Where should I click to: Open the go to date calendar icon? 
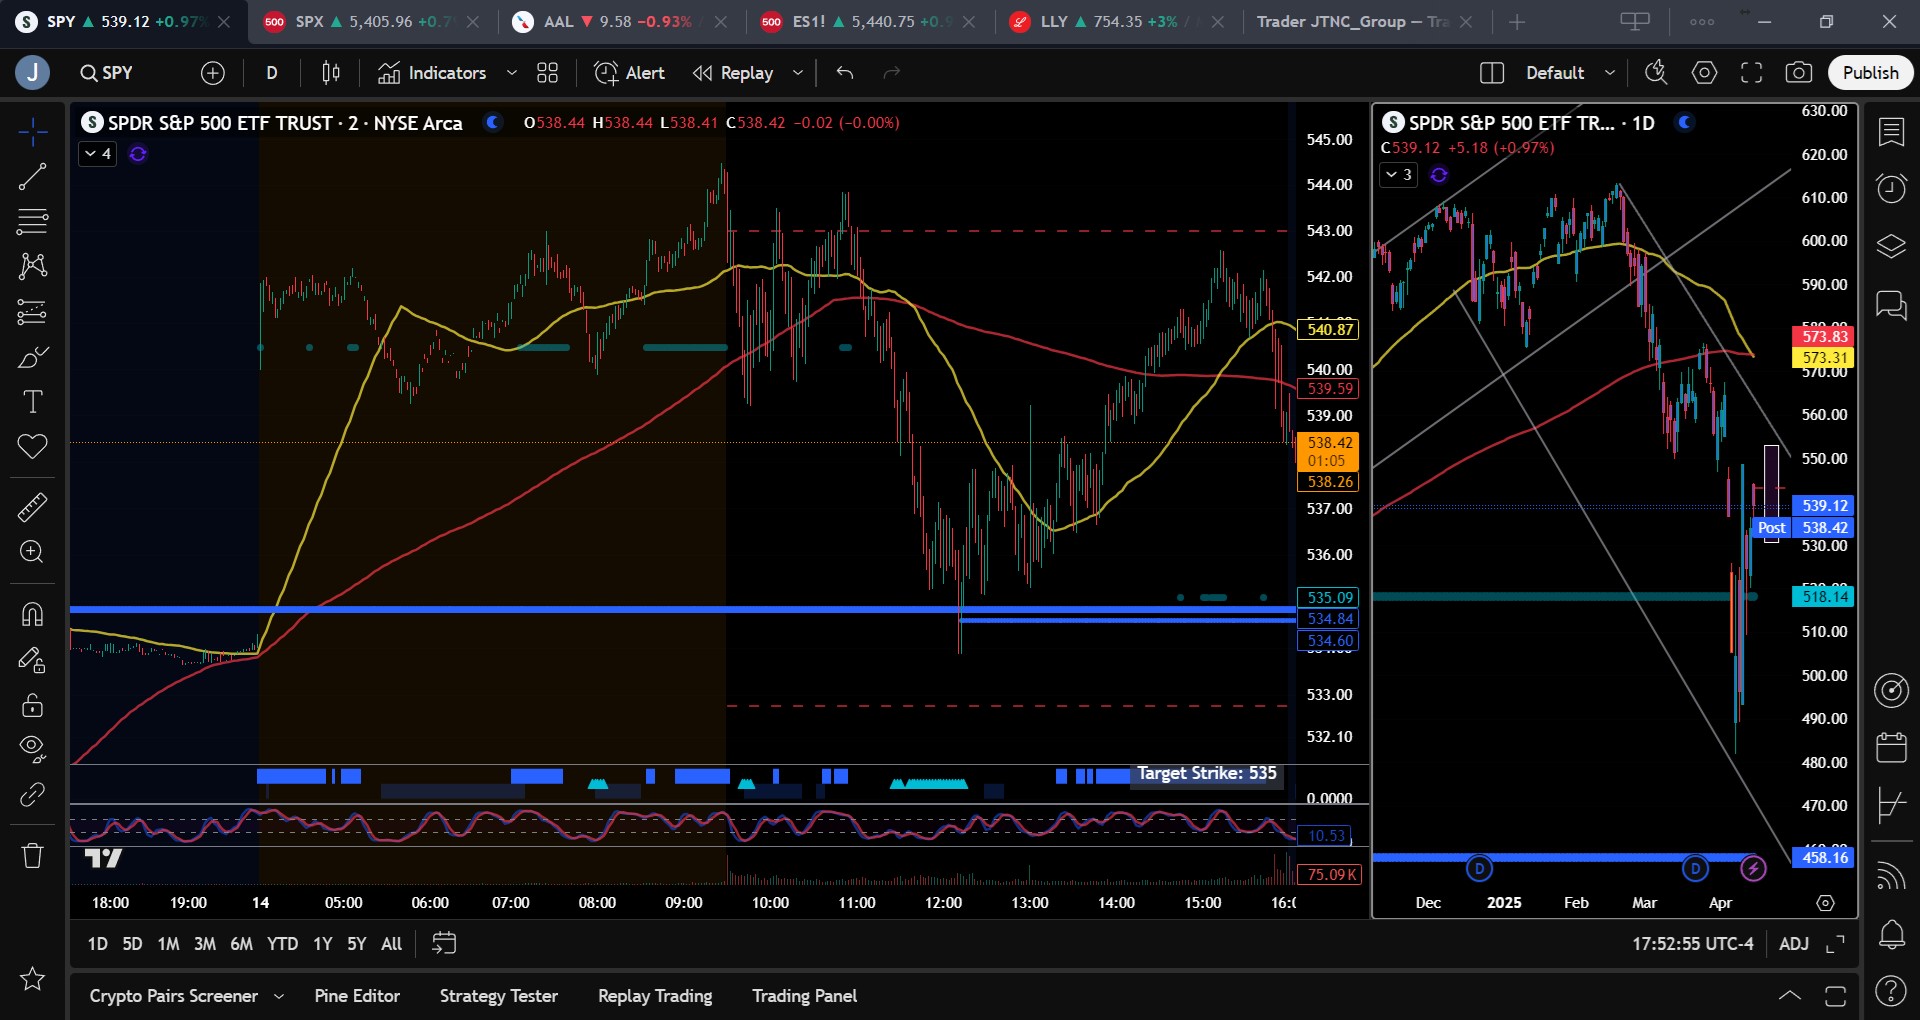point(444,944)
